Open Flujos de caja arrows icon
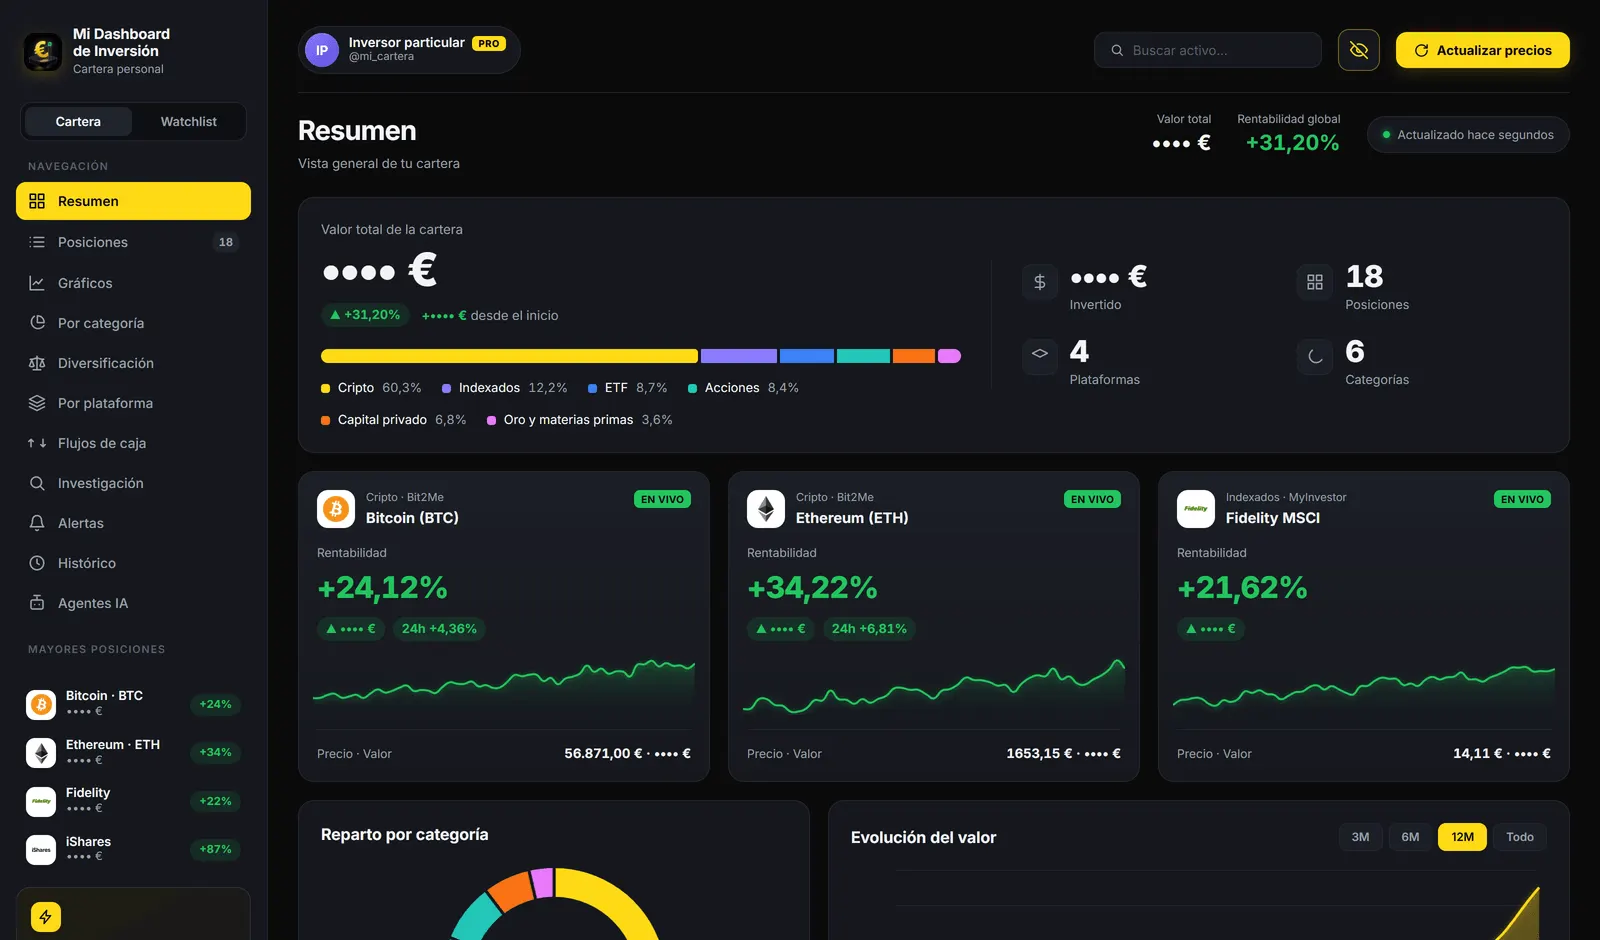The image size is (1600, 940). (37, 443)
